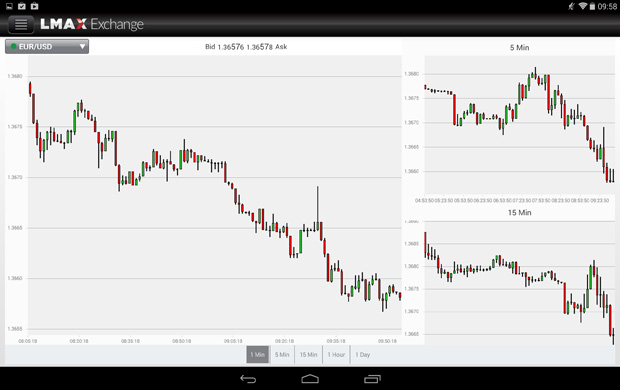The image size is (620, 390).
Task: Click the dropdown arrow beside EUR/USD
Action: tap(82, 47)
